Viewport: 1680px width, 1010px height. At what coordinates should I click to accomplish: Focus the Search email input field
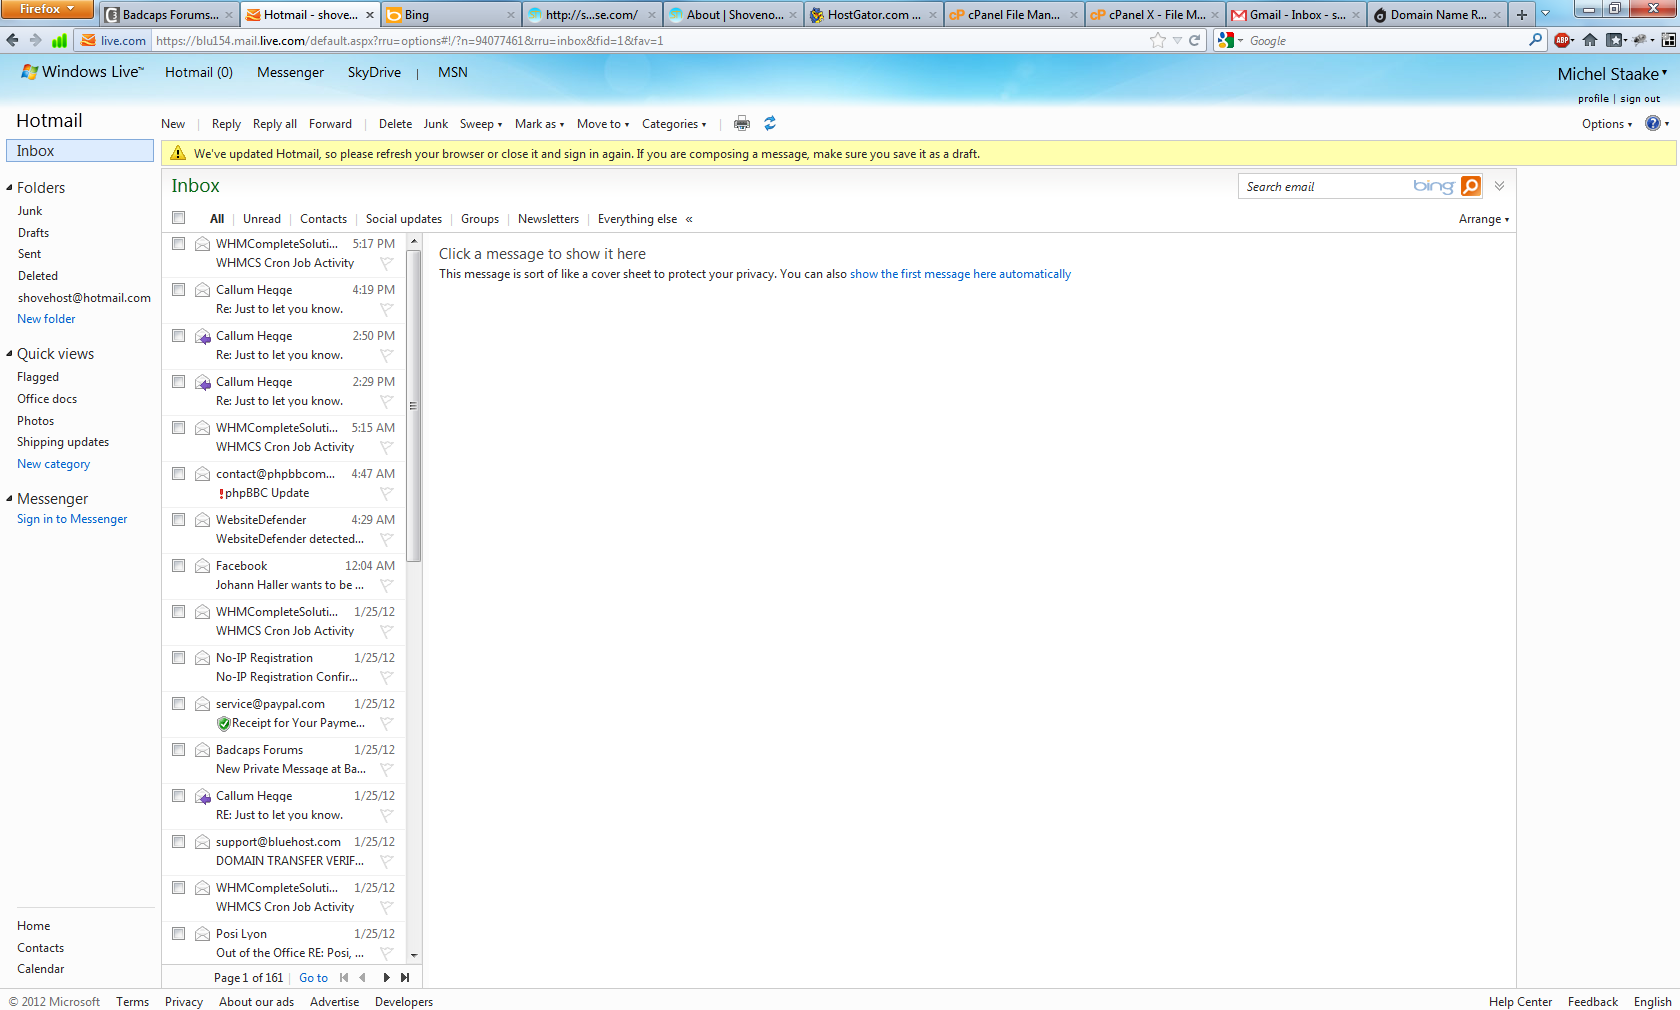click(1325, 187)
